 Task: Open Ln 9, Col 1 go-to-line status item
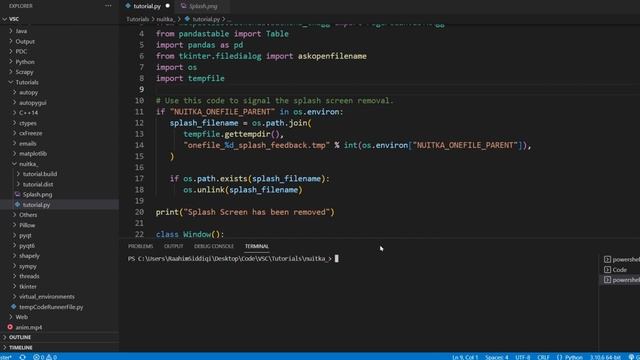coord(465,357)
